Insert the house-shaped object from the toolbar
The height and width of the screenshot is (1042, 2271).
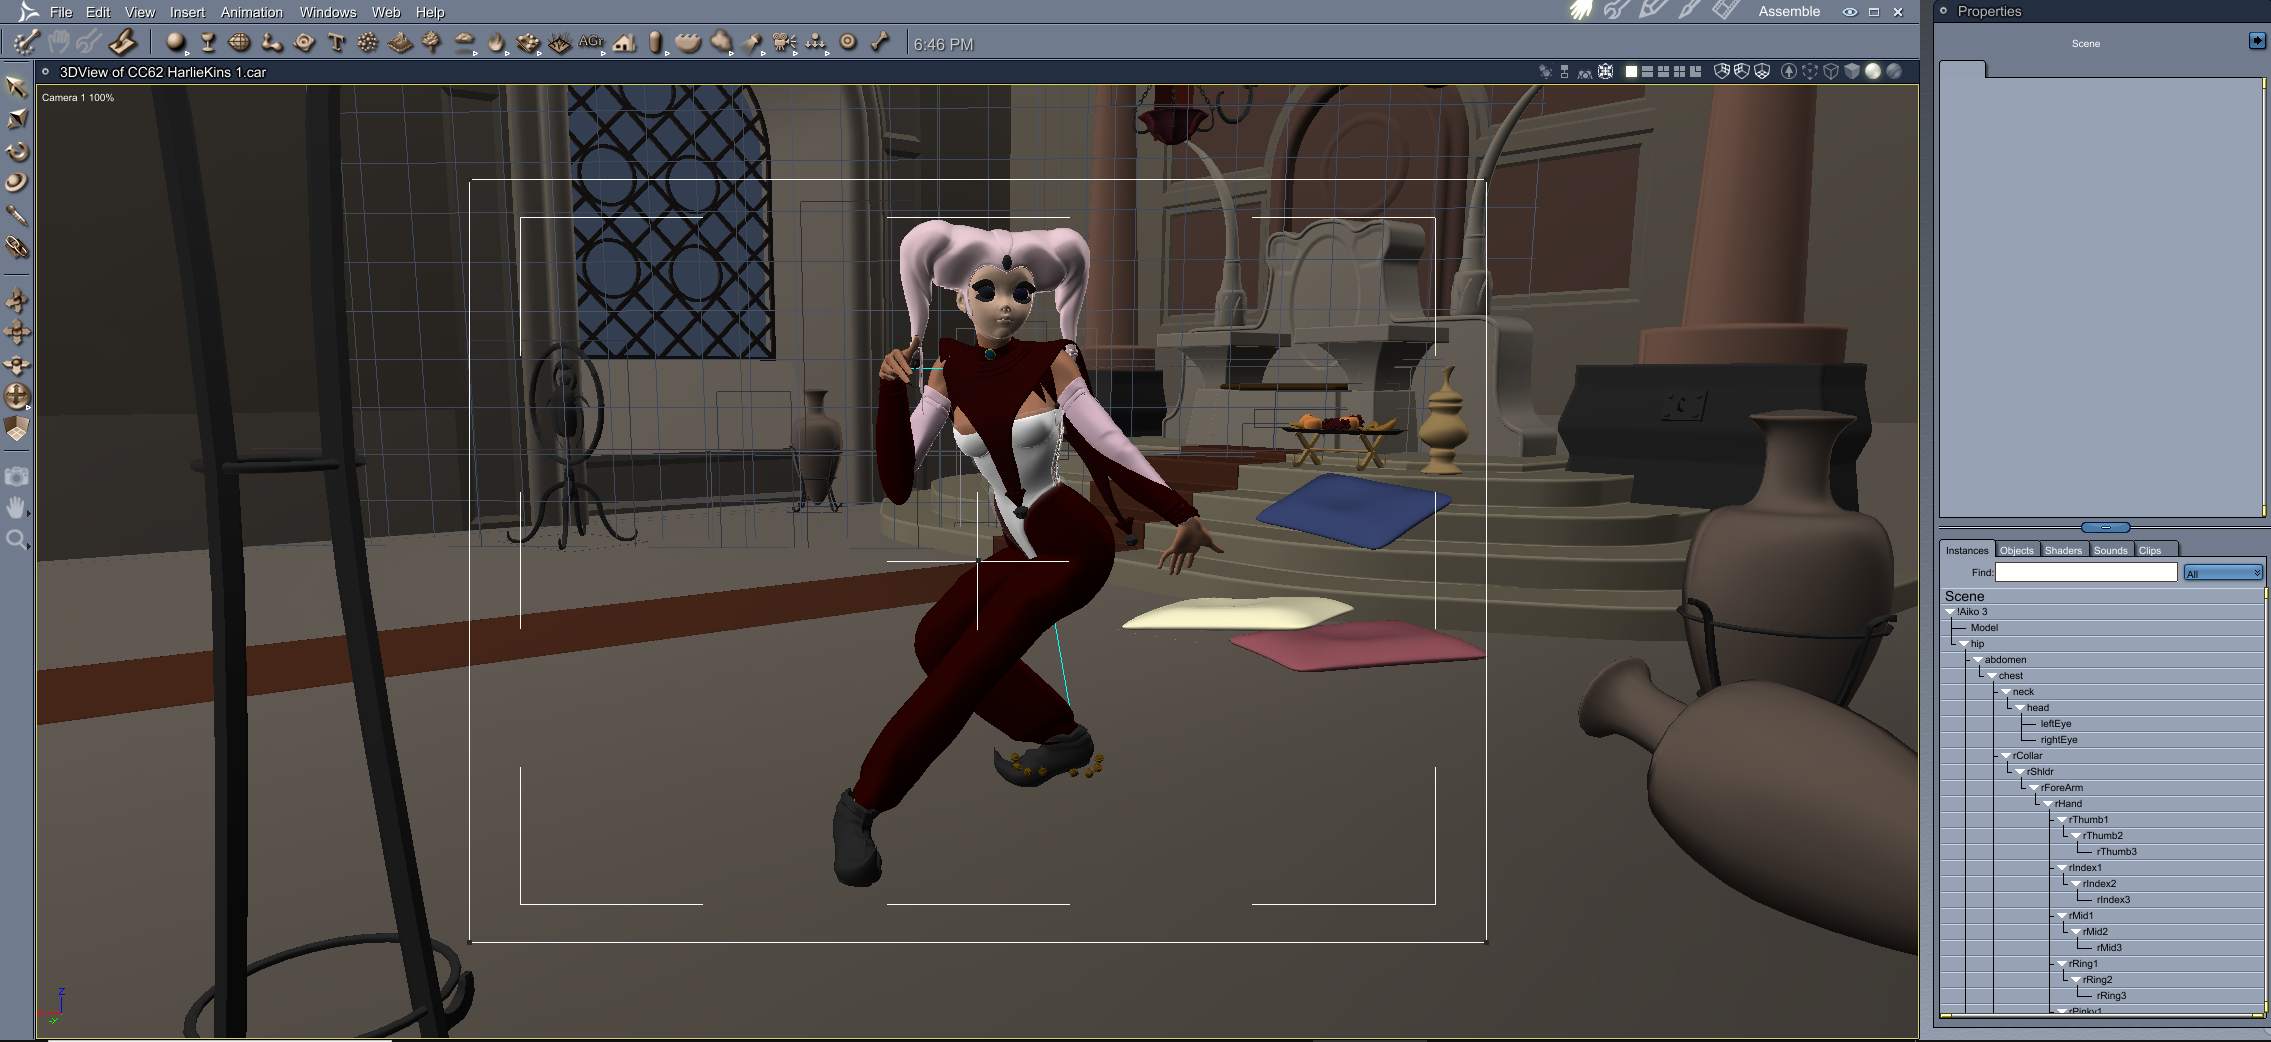(x=624, y=42)
